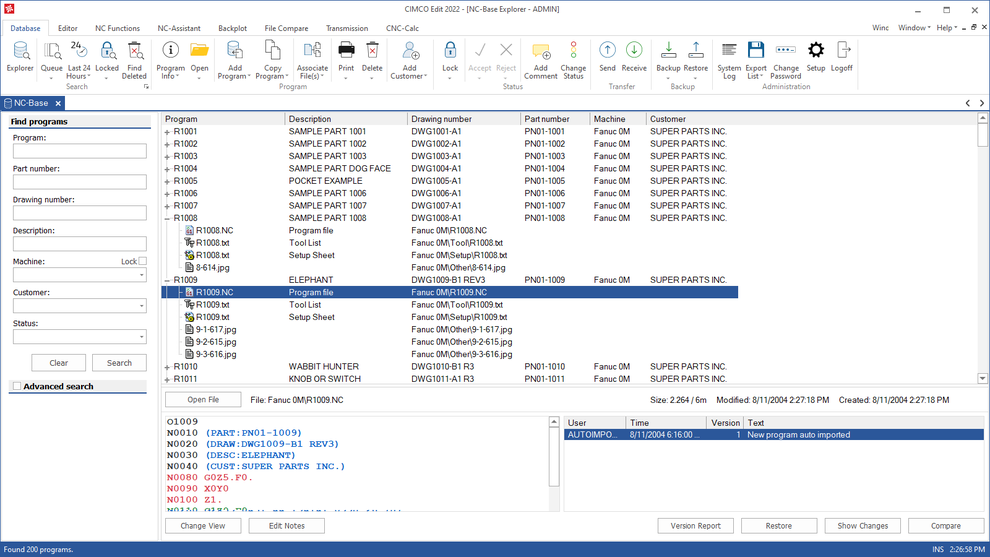
Task: Expand the R1001 program row
Action: [167, 132]
